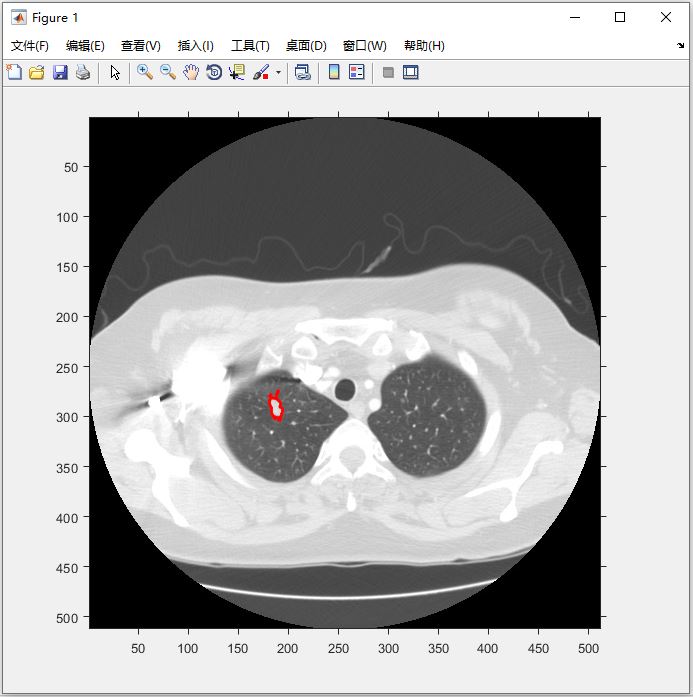Hide plot tools with gray square icon

(388, 72)
